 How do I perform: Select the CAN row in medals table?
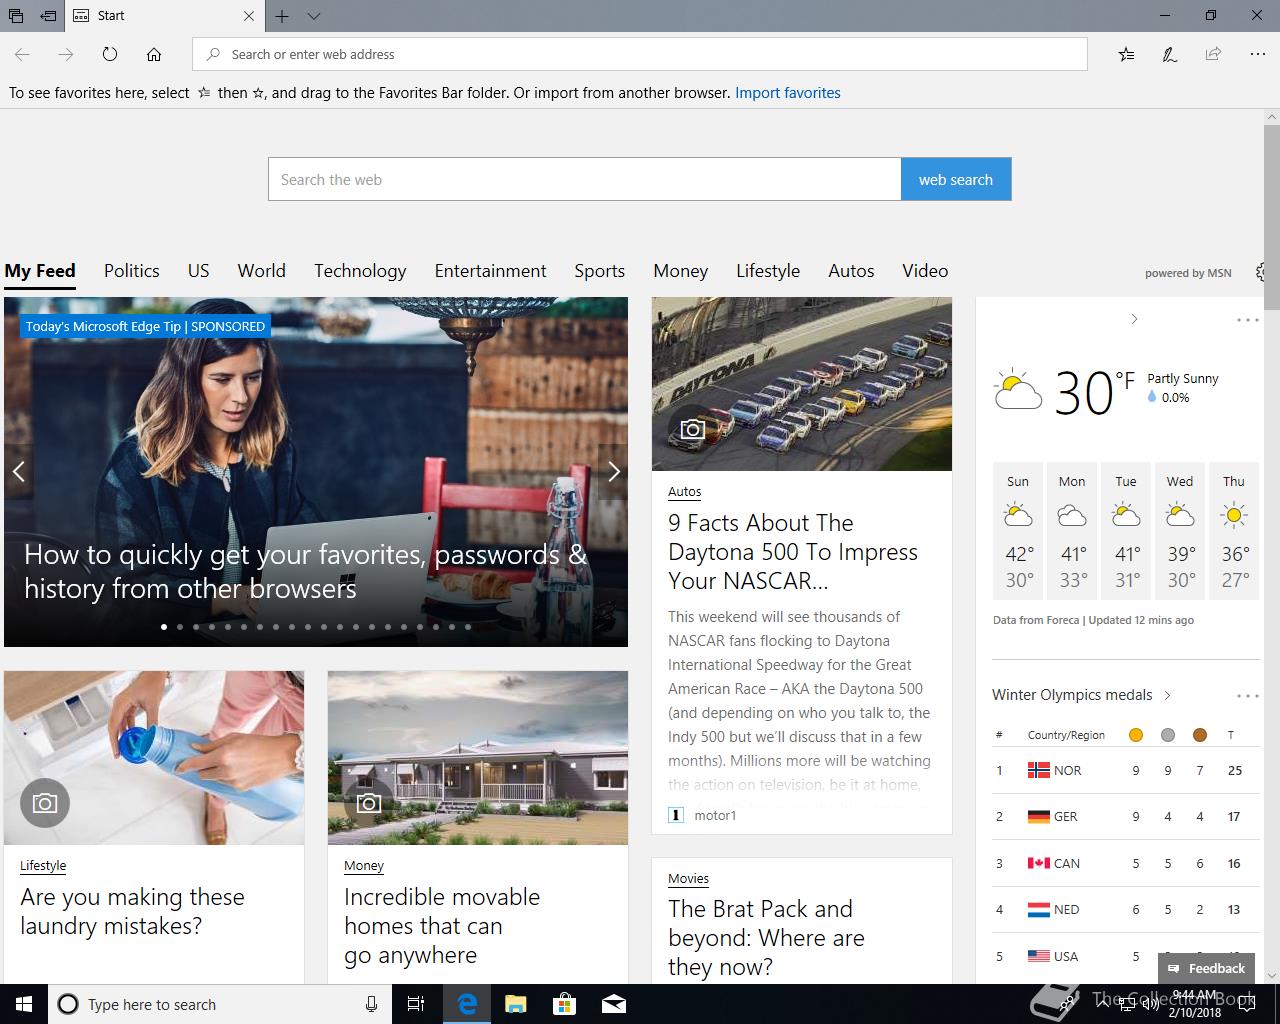pyautogui.click(x=1126, y=863)
